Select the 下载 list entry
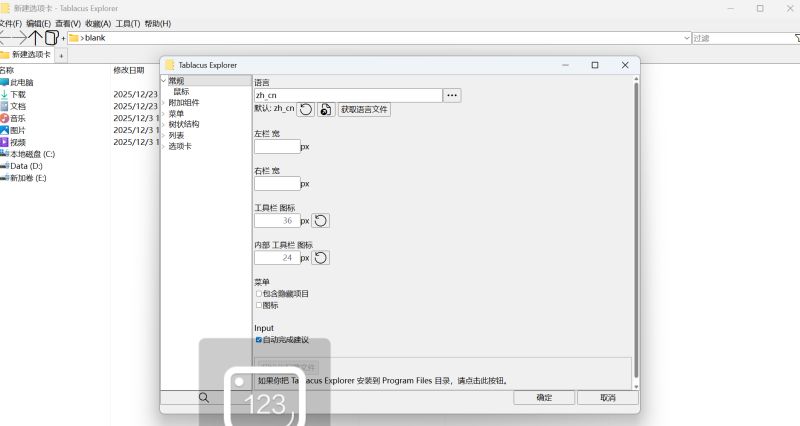The height and width of the screenshot is (426, 800). pos(18,94)
